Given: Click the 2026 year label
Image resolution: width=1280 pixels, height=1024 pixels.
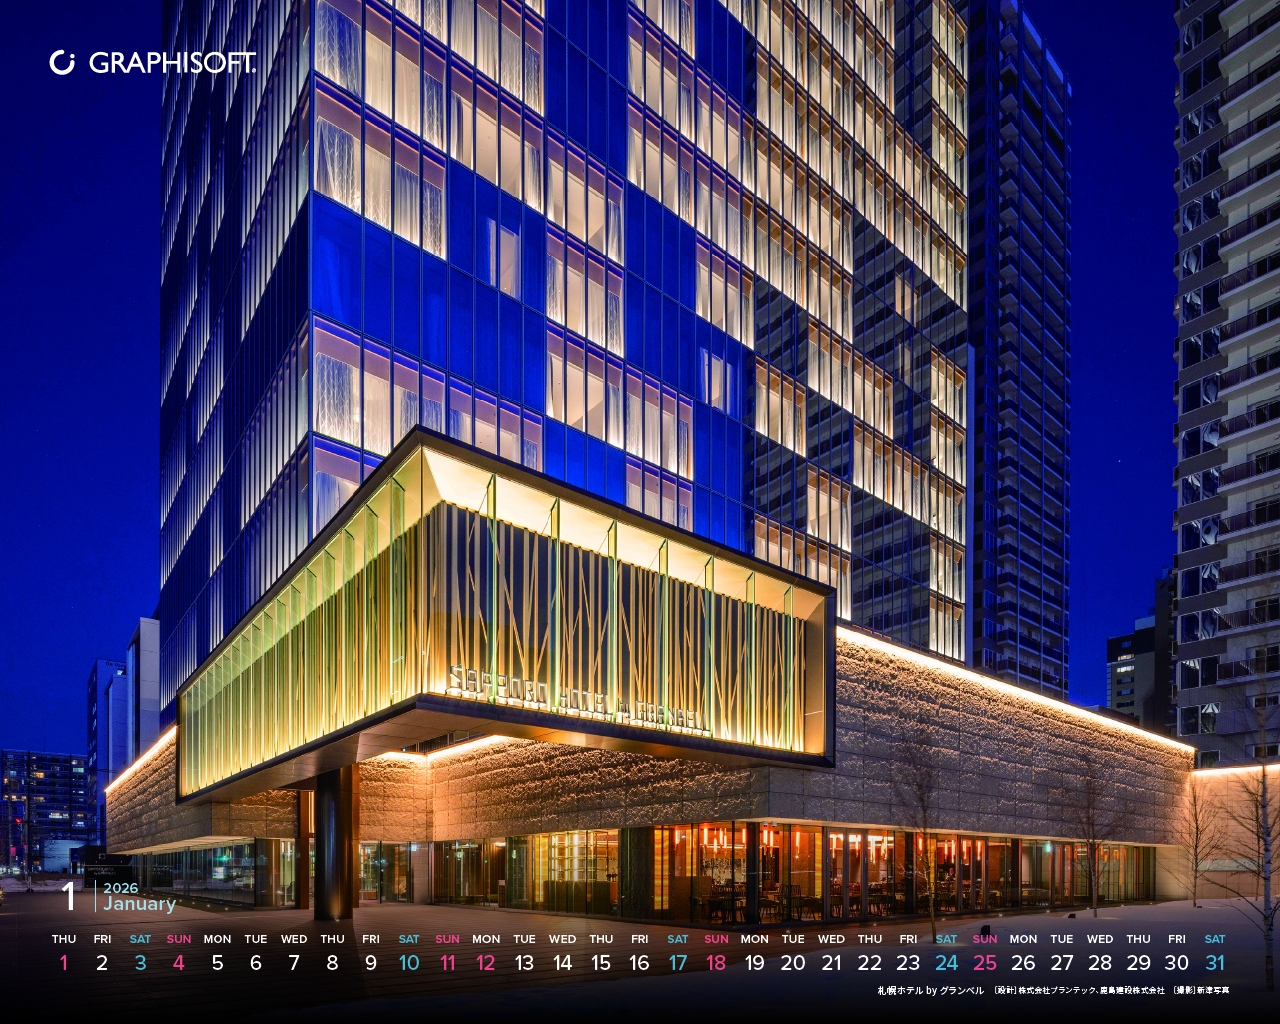Looking at the screenshot, I should click(x=121, y=888).
